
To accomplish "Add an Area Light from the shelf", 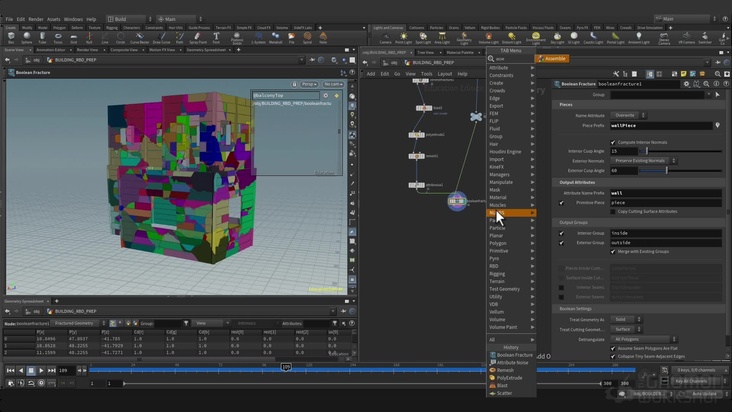I will (442, 38).
